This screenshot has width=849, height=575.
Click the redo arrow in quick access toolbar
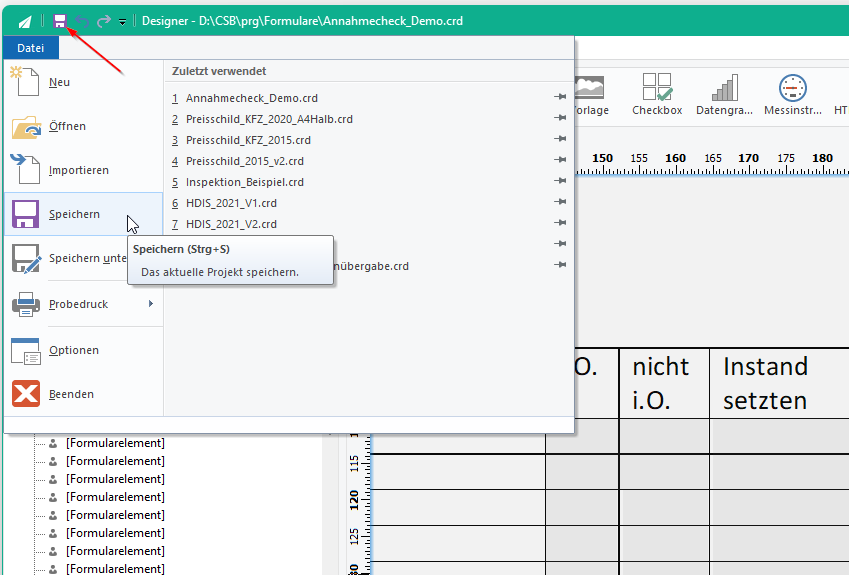point(103,21)
